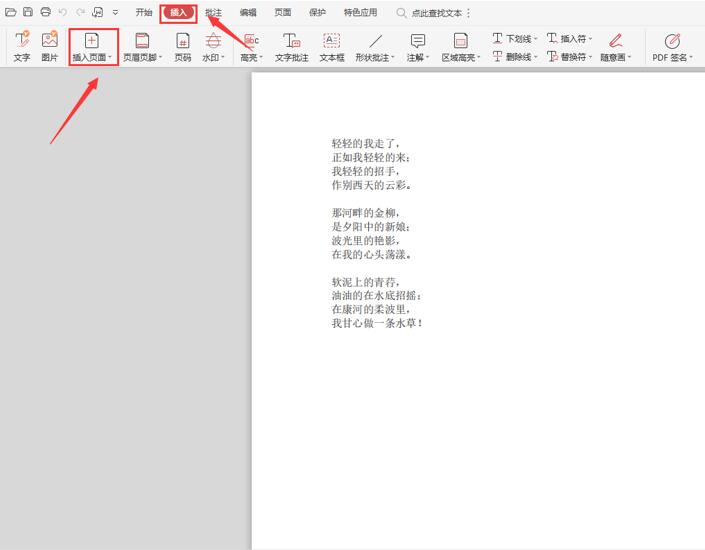Click the 下划线 underline tool

click(x=514, y=39)
